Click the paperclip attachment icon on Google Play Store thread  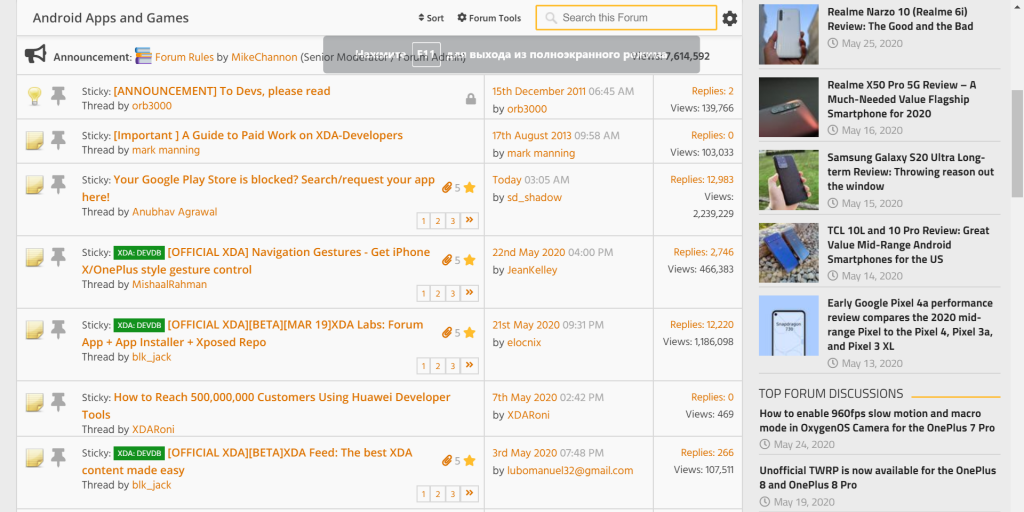click(x=447, y=187)
